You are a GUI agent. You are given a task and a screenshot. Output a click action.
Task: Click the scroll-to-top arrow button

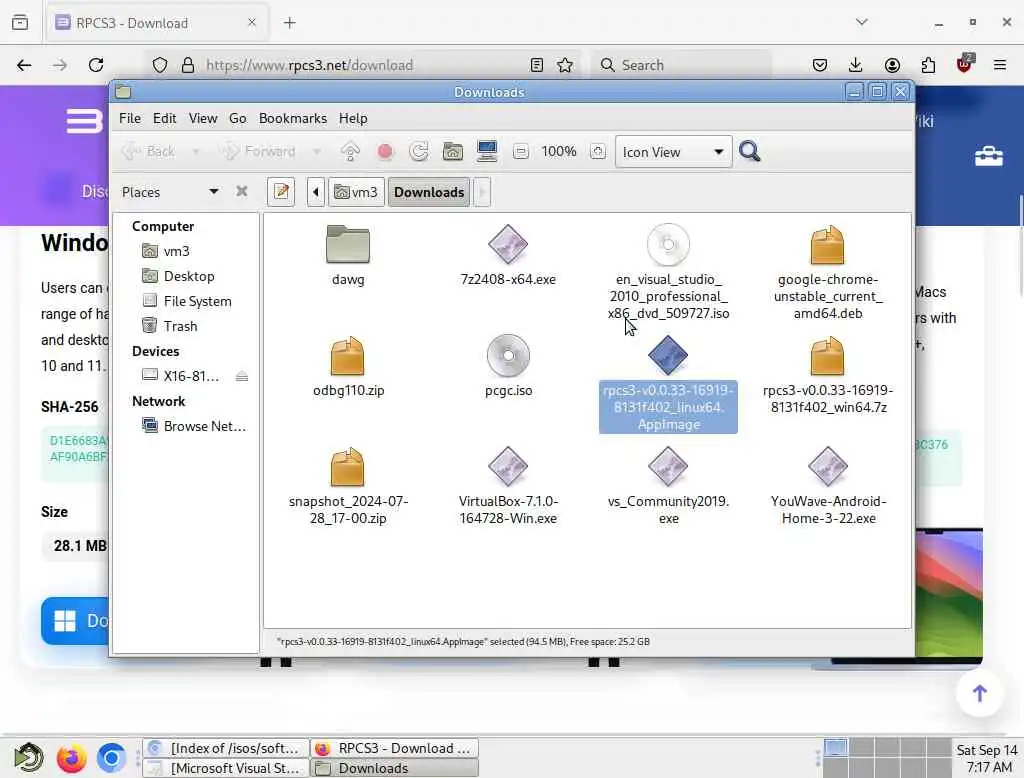tap(979, 693)
